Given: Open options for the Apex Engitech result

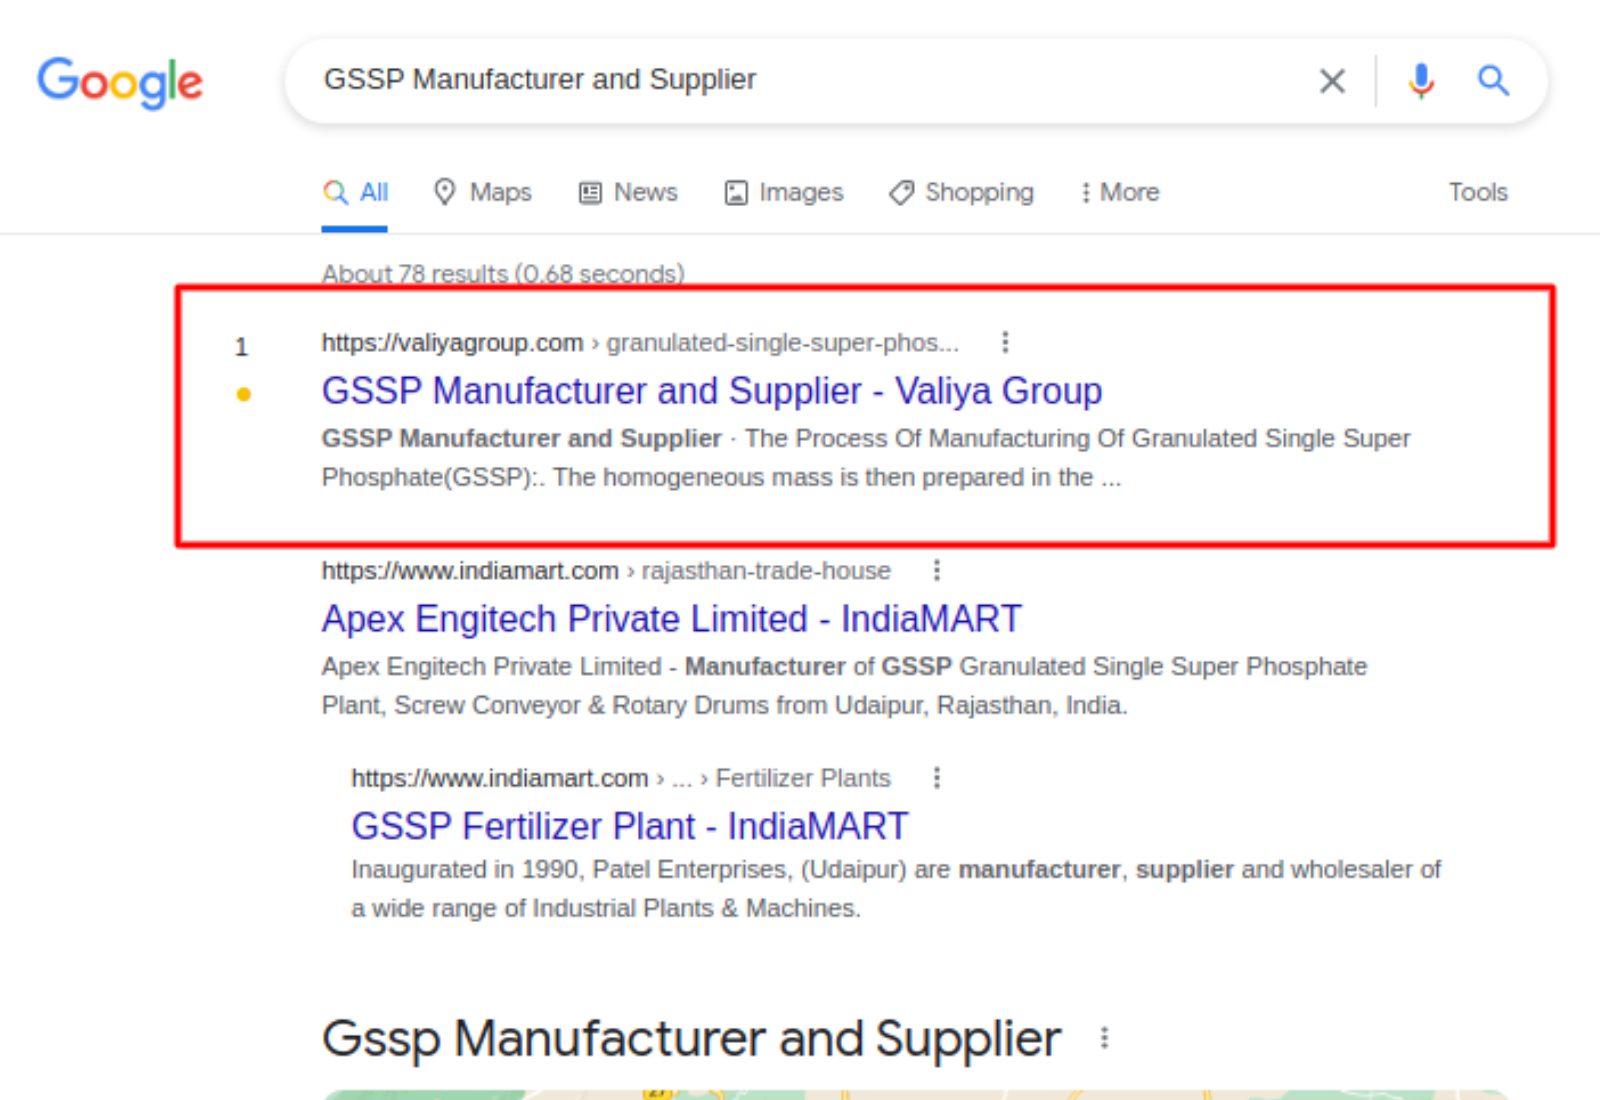Looking at the screenshot, I should tap(937, 569).
